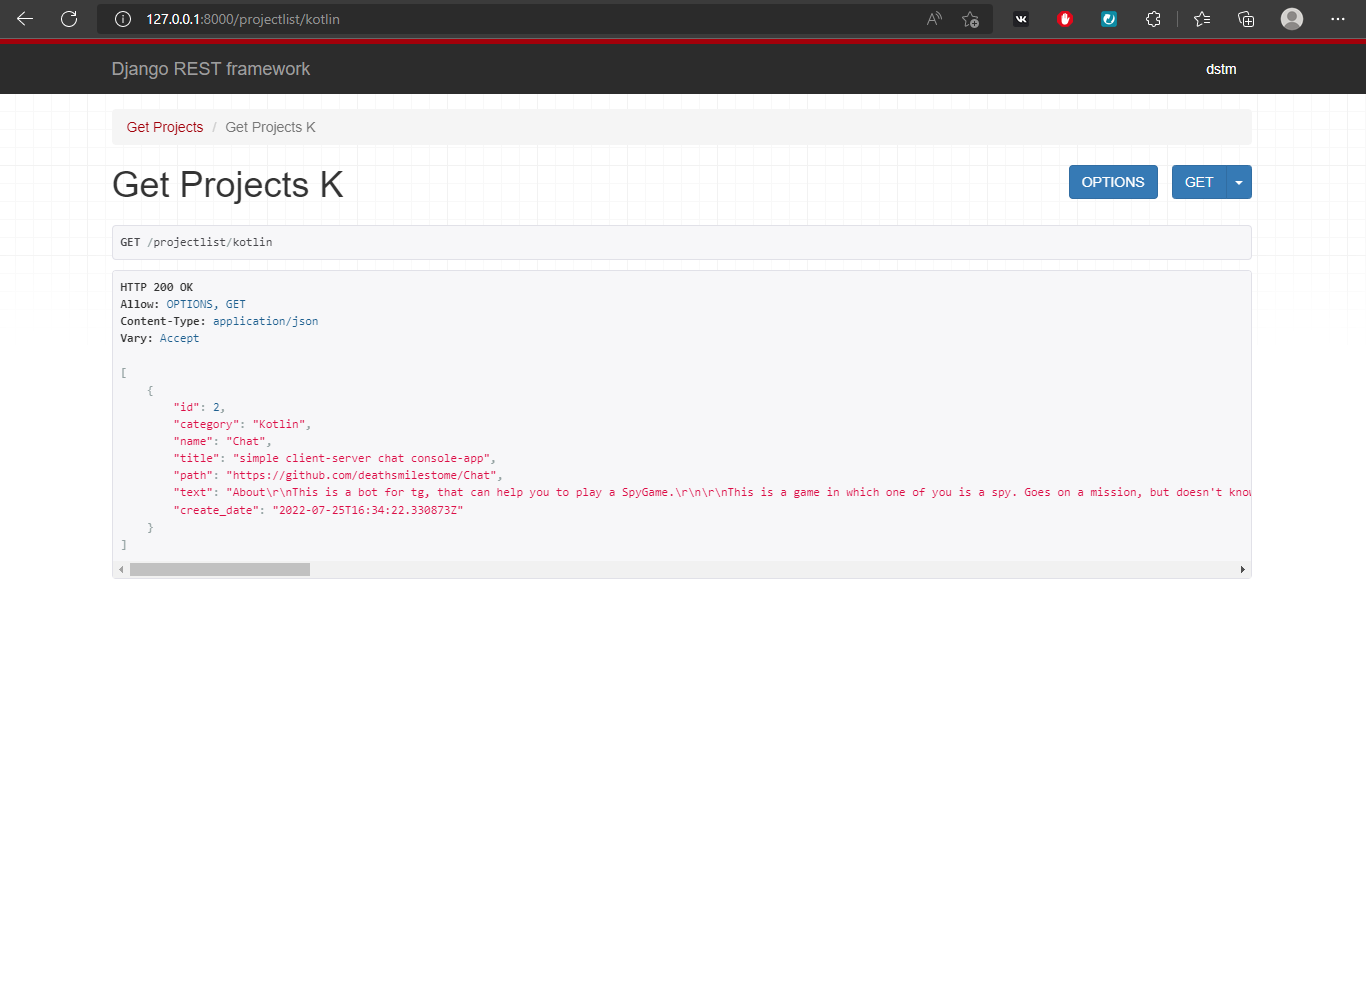The image size is (1366, 989).
Task: Move the horizontal scrollbar thumb in the response
Action: click(220, 569)
